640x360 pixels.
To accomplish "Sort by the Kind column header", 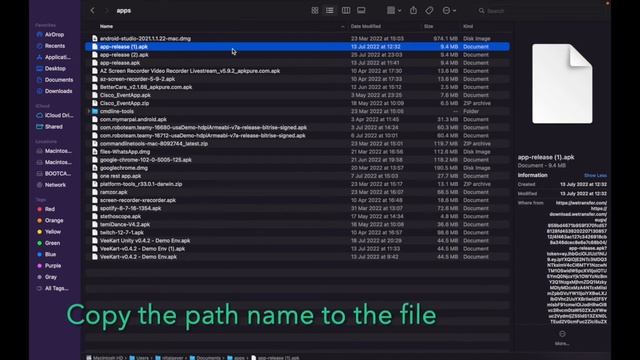I will coord(468,27).
